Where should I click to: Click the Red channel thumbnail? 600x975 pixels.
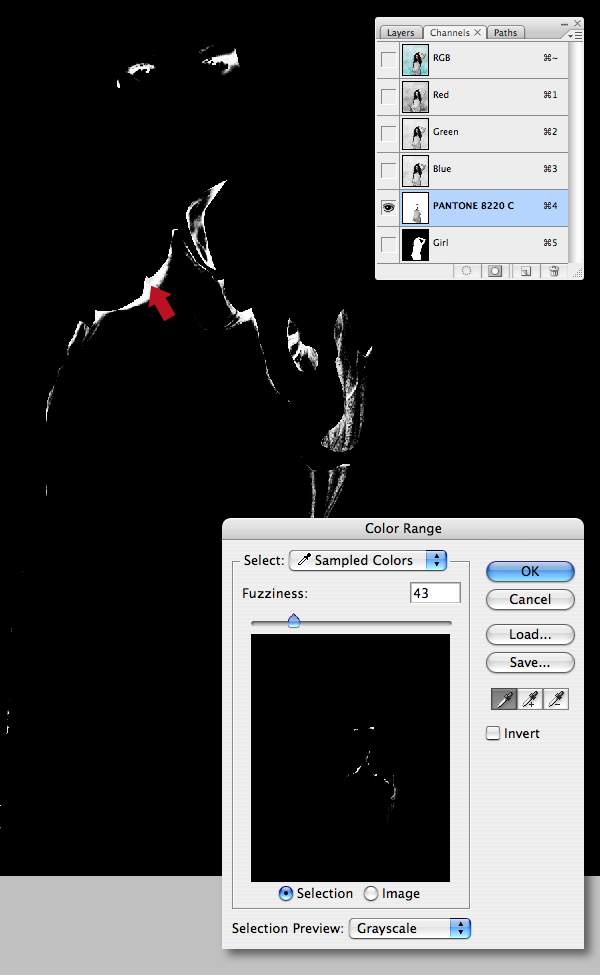[x=415, y=96]
